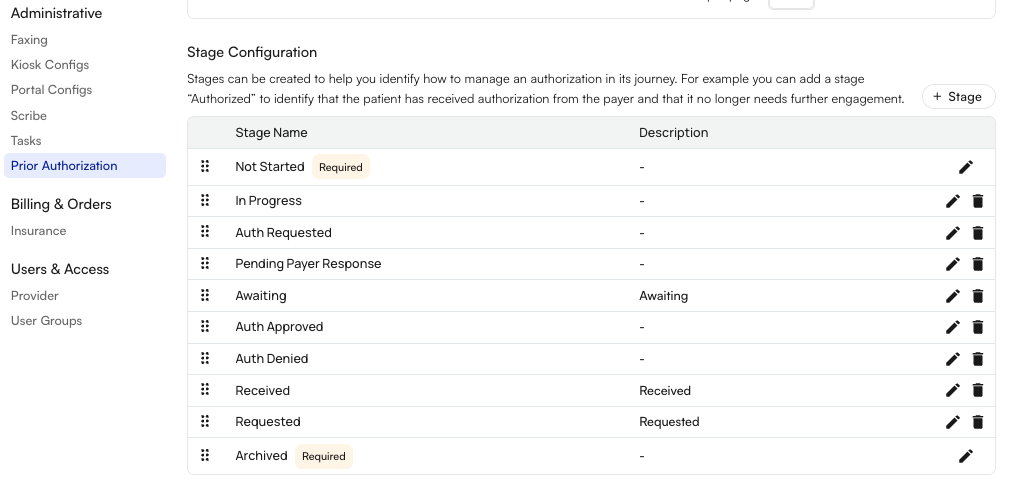Open Kiosk Configs in sidebar
The height and width of the screenshot is (484, 1015).
[50, 65]
